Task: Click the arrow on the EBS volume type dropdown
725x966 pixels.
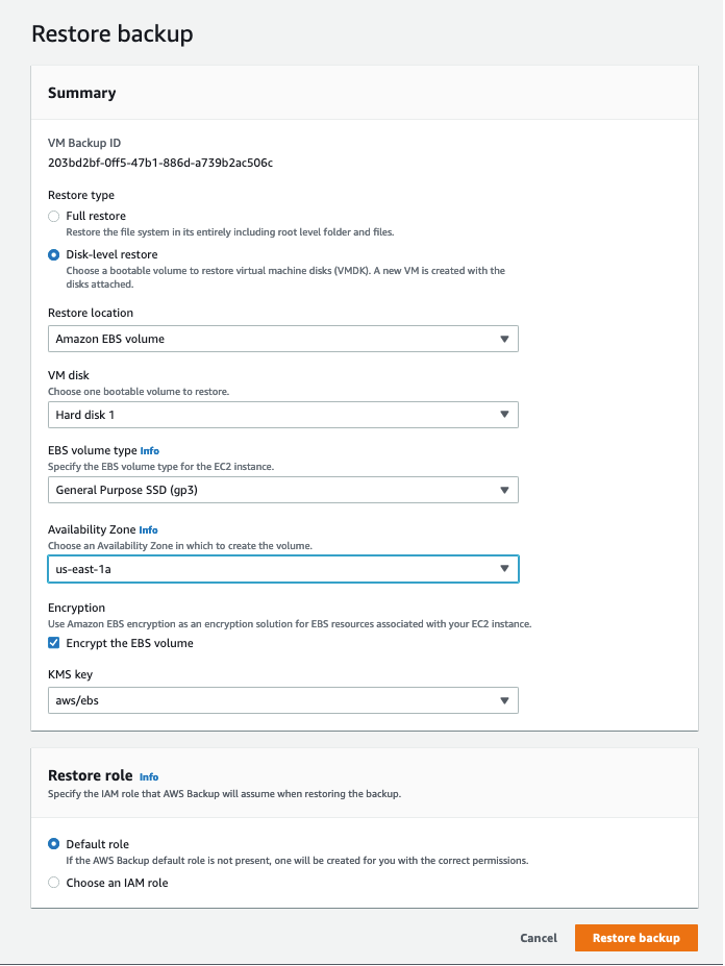Action: (506, 490)
